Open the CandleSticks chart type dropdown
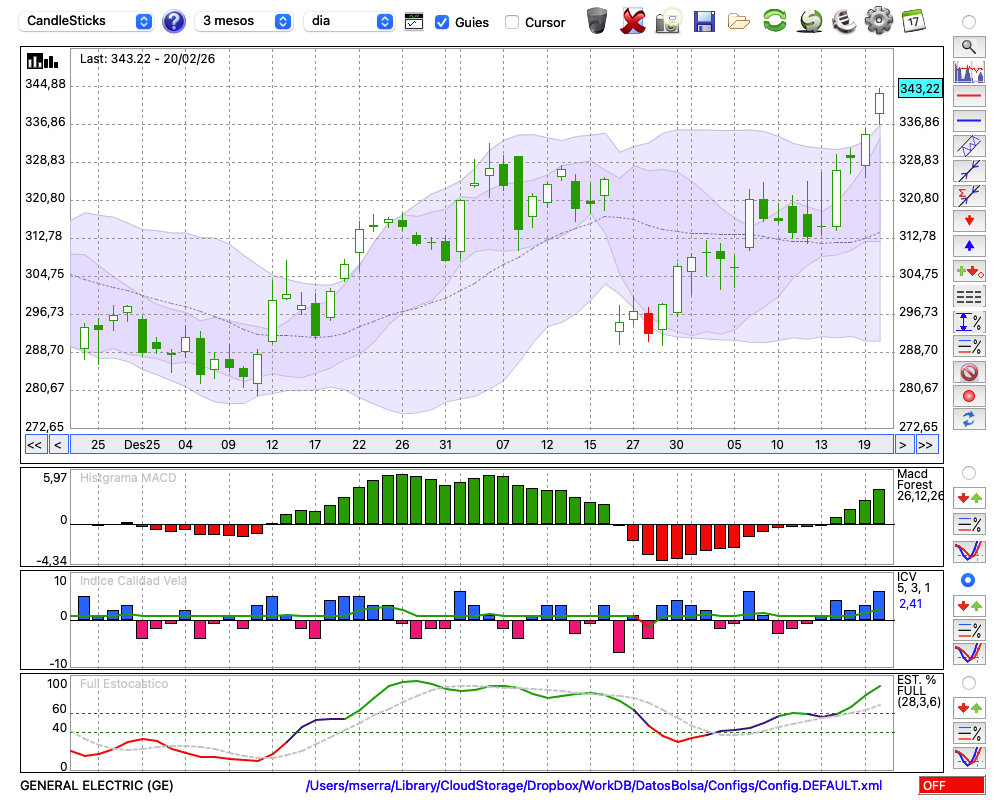This screenshot has width=1000, height=800. pos(86,21)
